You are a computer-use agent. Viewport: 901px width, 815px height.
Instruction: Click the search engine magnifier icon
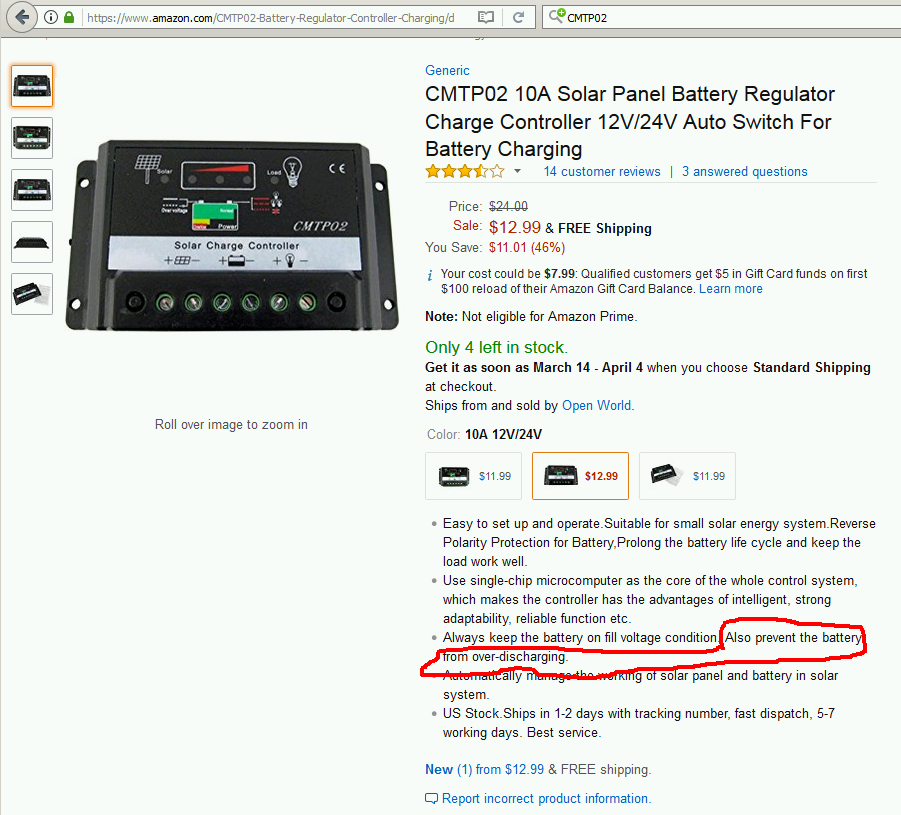556,16
